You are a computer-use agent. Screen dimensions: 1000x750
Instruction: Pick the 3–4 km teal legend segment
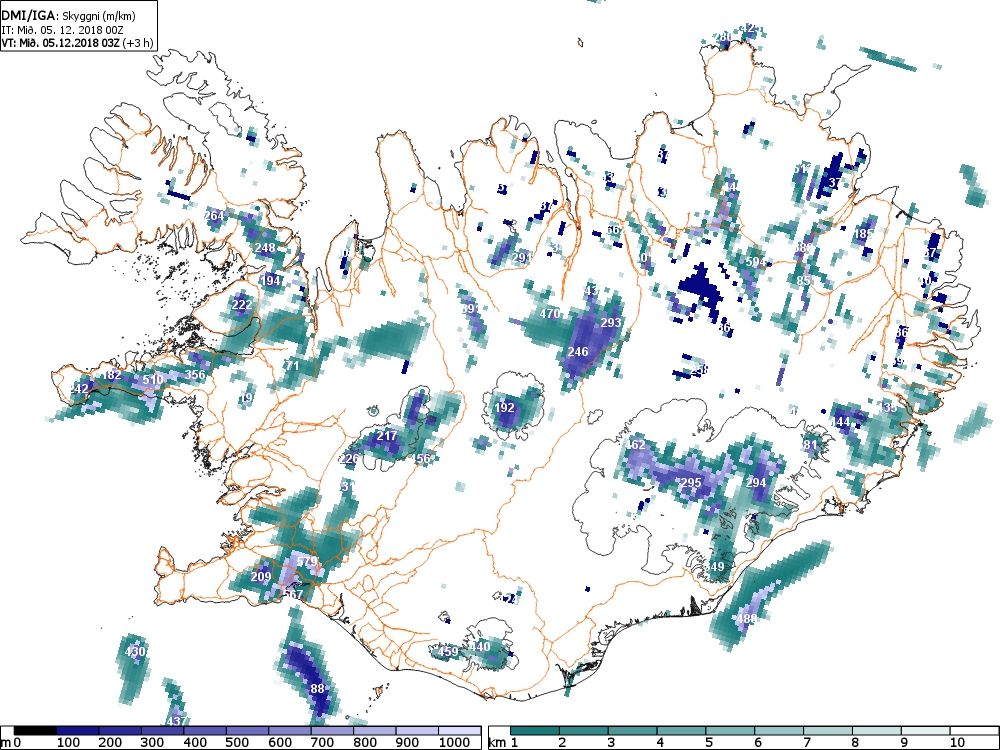tap(633, 731)
